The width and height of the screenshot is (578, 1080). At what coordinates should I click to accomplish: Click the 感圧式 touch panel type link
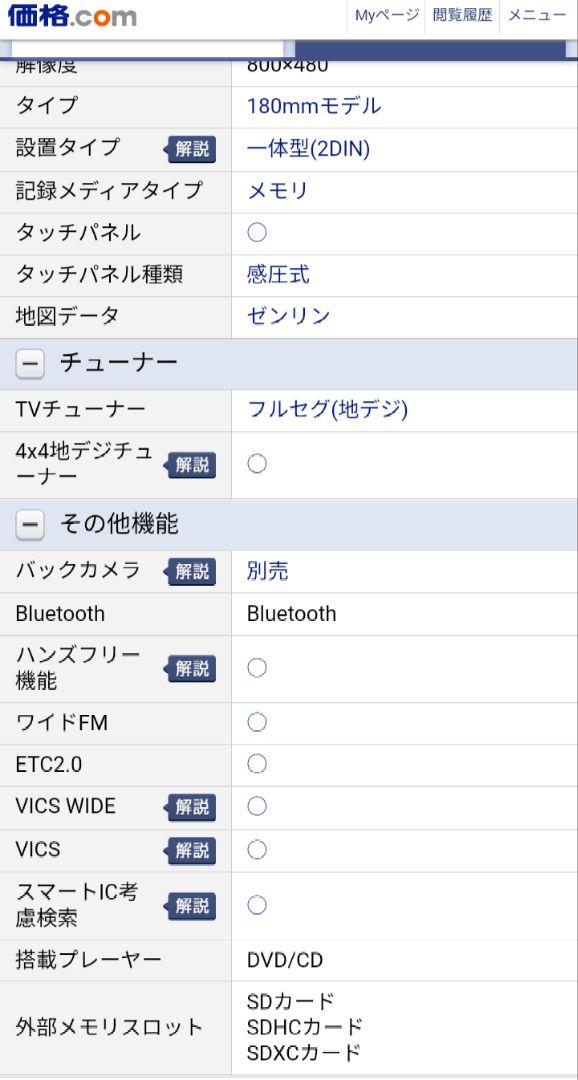point(278,275)
